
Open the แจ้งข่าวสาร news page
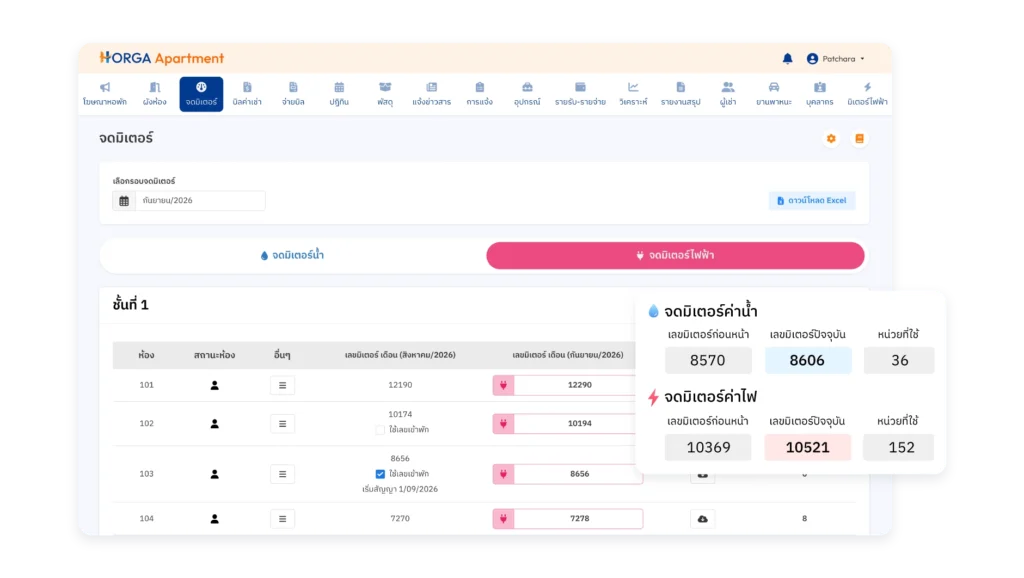coord(432,94)
